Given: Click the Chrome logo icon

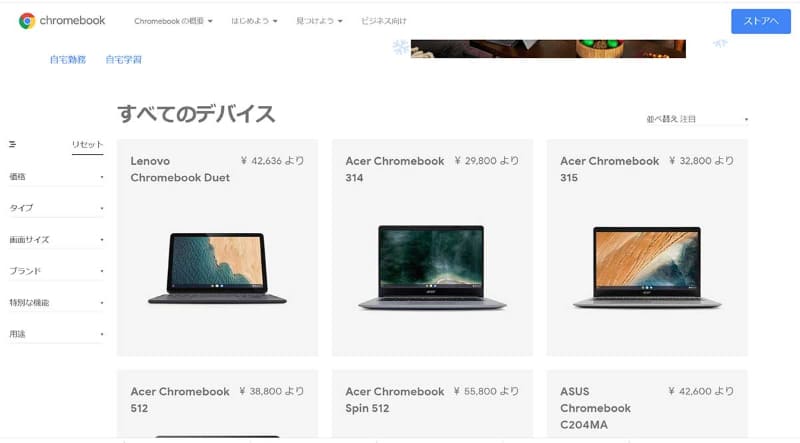Looking at the screenshot, I should 27,21.
